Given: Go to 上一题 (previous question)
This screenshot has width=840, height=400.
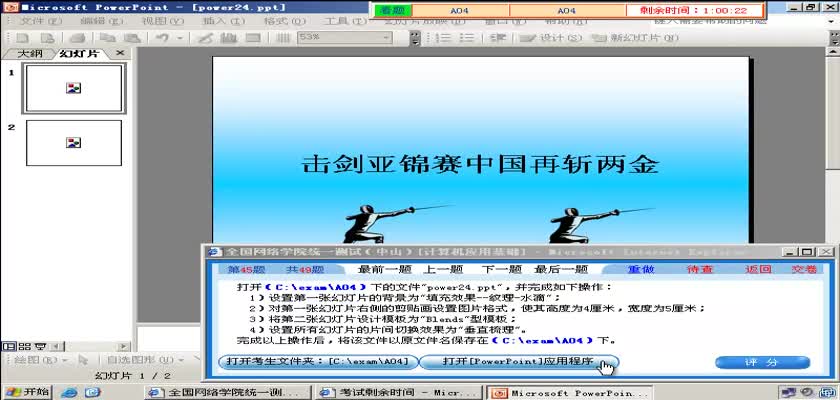Looking at the screenshot, I should (443, 269).
